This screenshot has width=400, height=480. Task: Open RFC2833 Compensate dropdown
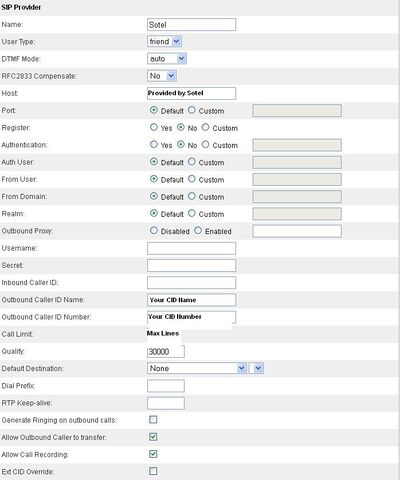pyautogui.click(x=162, y=76)
